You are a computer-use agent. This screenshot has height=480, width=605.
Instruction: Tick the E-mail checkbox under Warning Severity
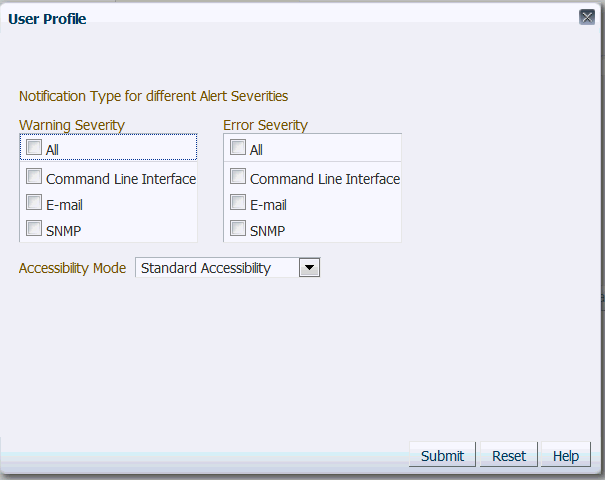coord(34,202)
